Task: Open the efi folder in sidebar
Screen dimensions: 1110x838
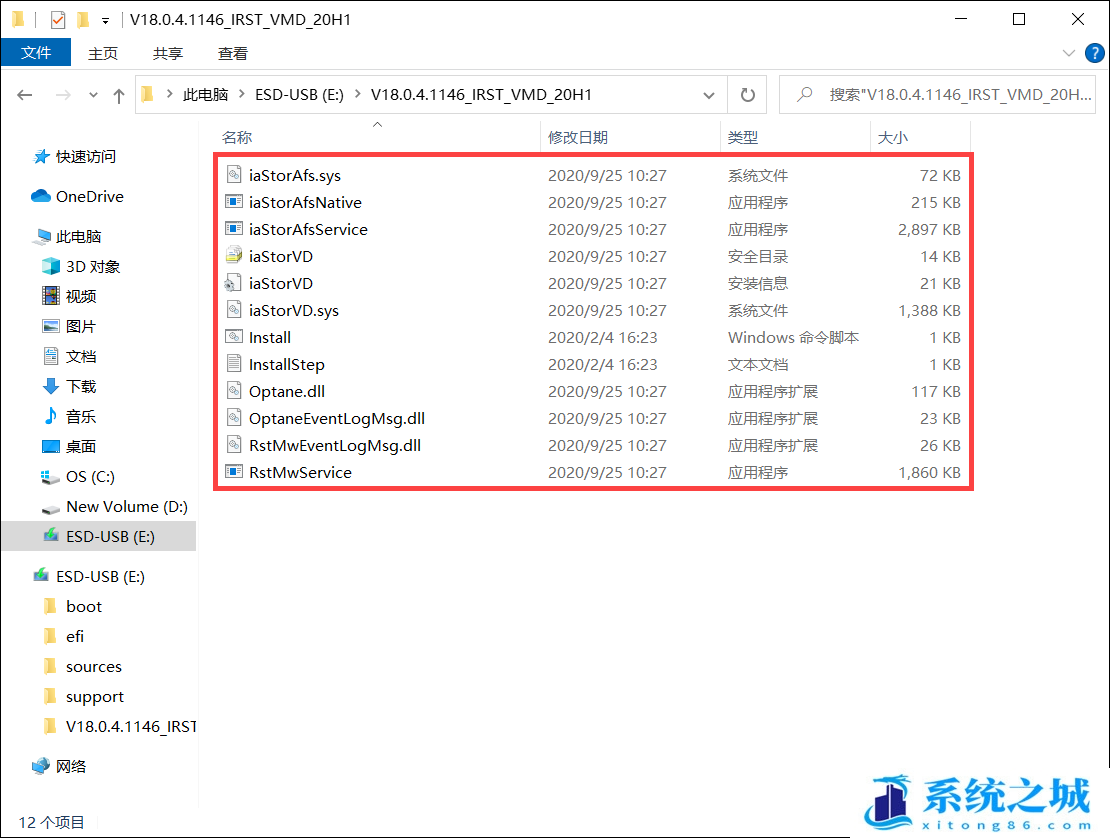Action: (x=64, y=636)
